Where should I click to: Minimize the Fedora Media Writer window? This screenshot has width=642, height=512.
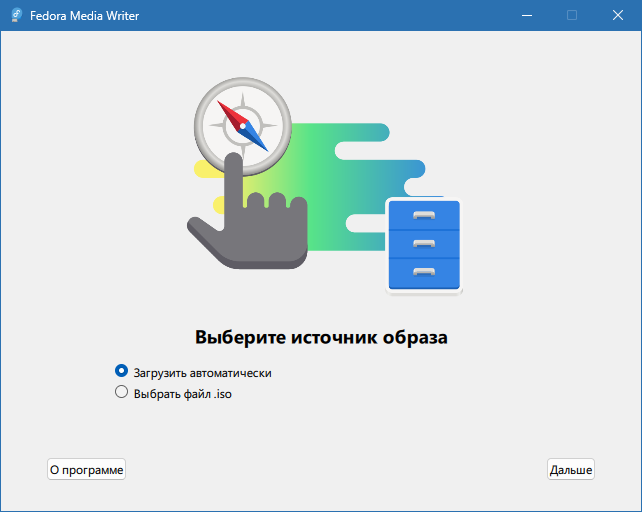pyautogui.click(x=527, y=15)
